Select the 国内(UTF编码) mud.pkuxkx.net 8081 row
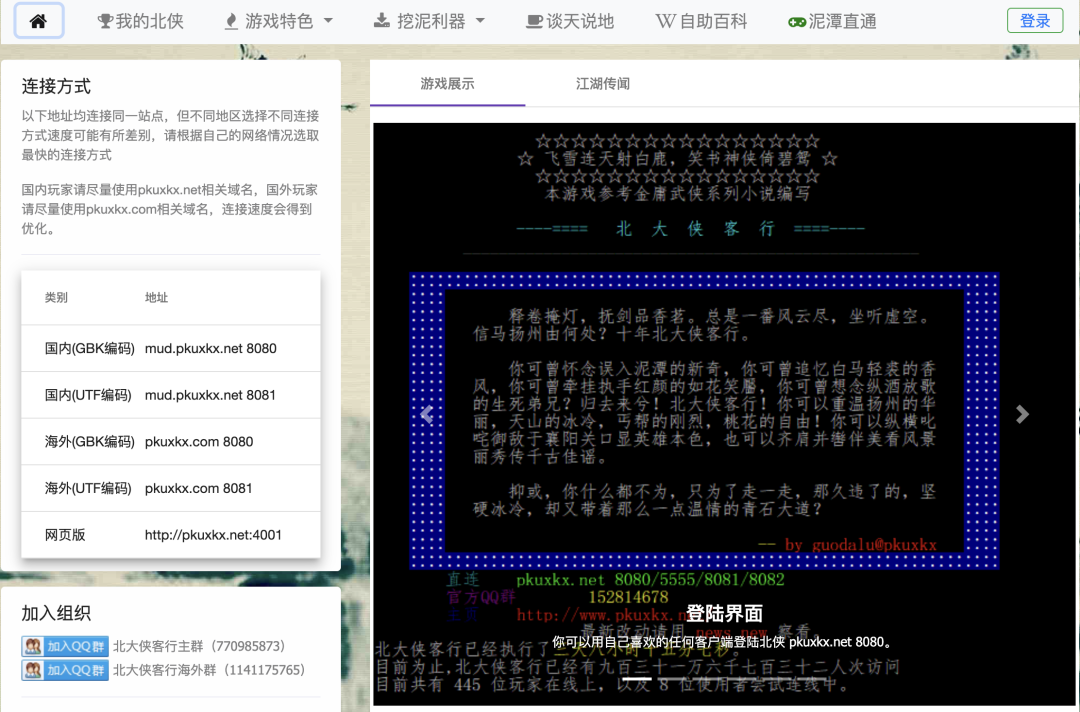1080x712 pixels. point(170,395)
